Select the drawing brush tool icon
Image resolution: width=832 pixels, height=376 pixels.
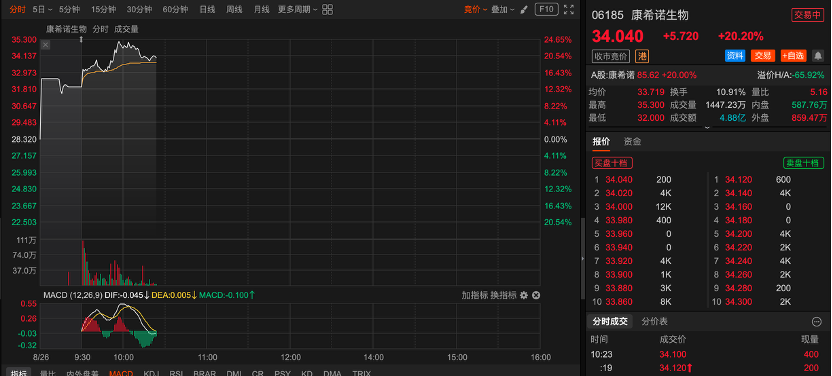524,9
